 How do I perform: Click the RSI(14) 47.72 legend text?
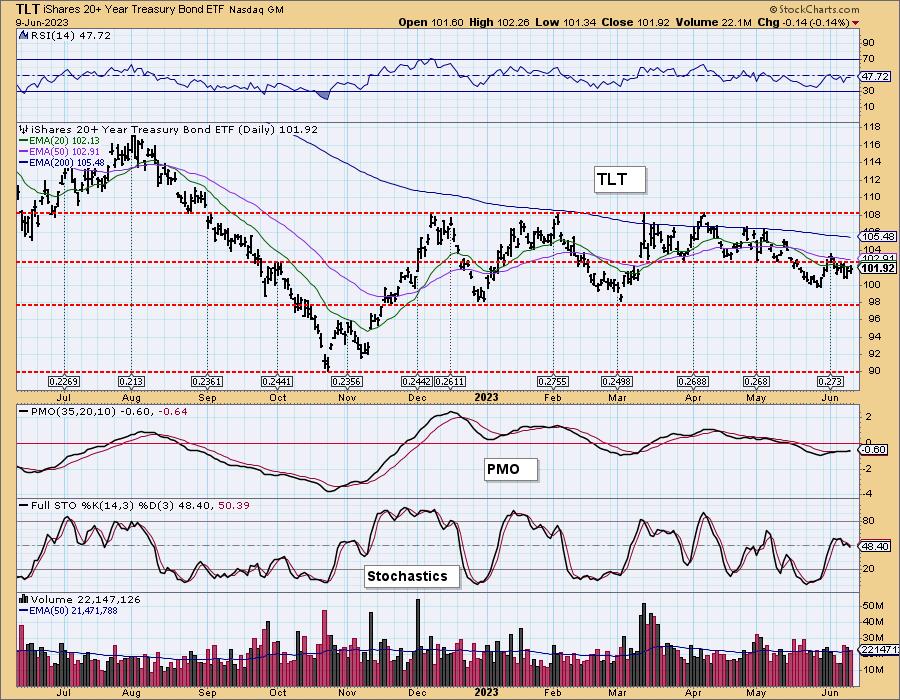pos(70,36)
